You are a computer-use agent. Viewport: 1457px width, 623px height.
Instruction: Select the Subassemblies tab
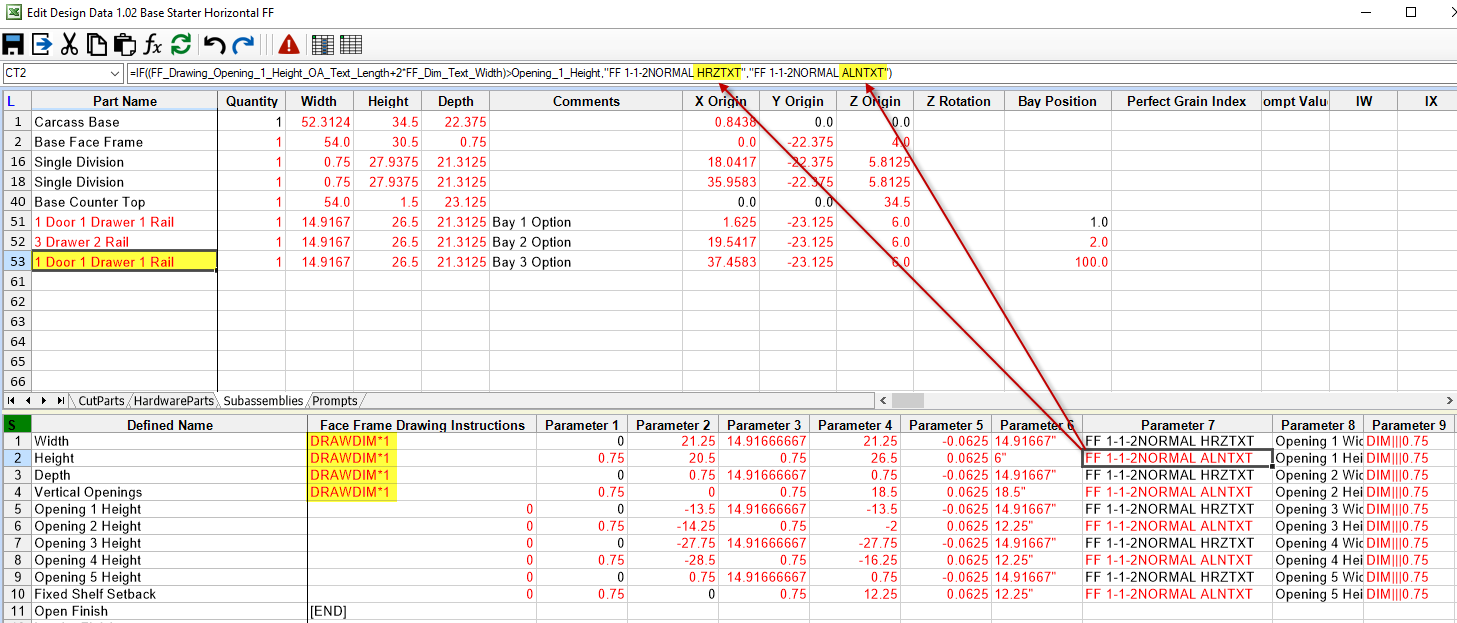pos(263,401)
